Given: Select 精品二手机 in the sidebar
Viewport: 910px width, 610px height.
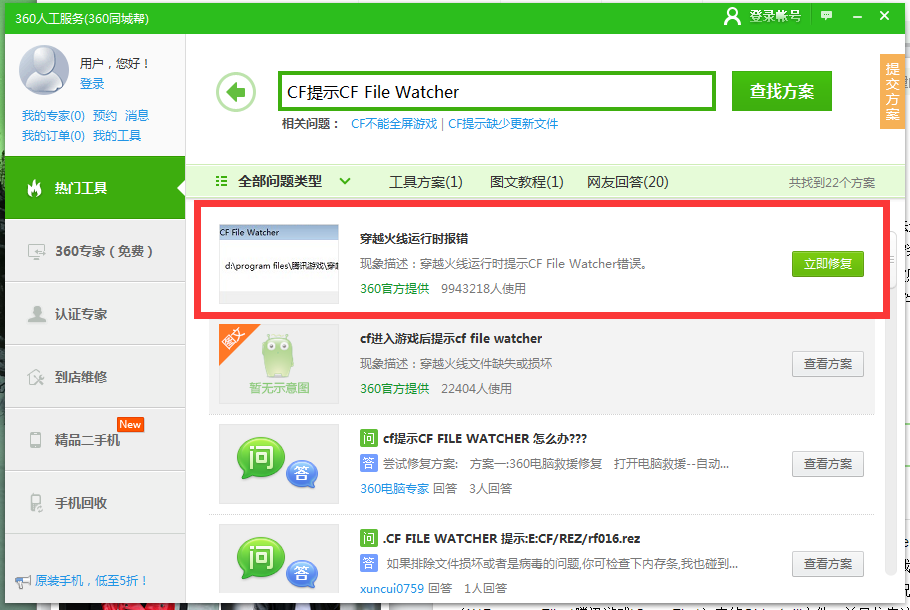Looking at the screenshot, I should pyautogui.click(x=95, y=440).
